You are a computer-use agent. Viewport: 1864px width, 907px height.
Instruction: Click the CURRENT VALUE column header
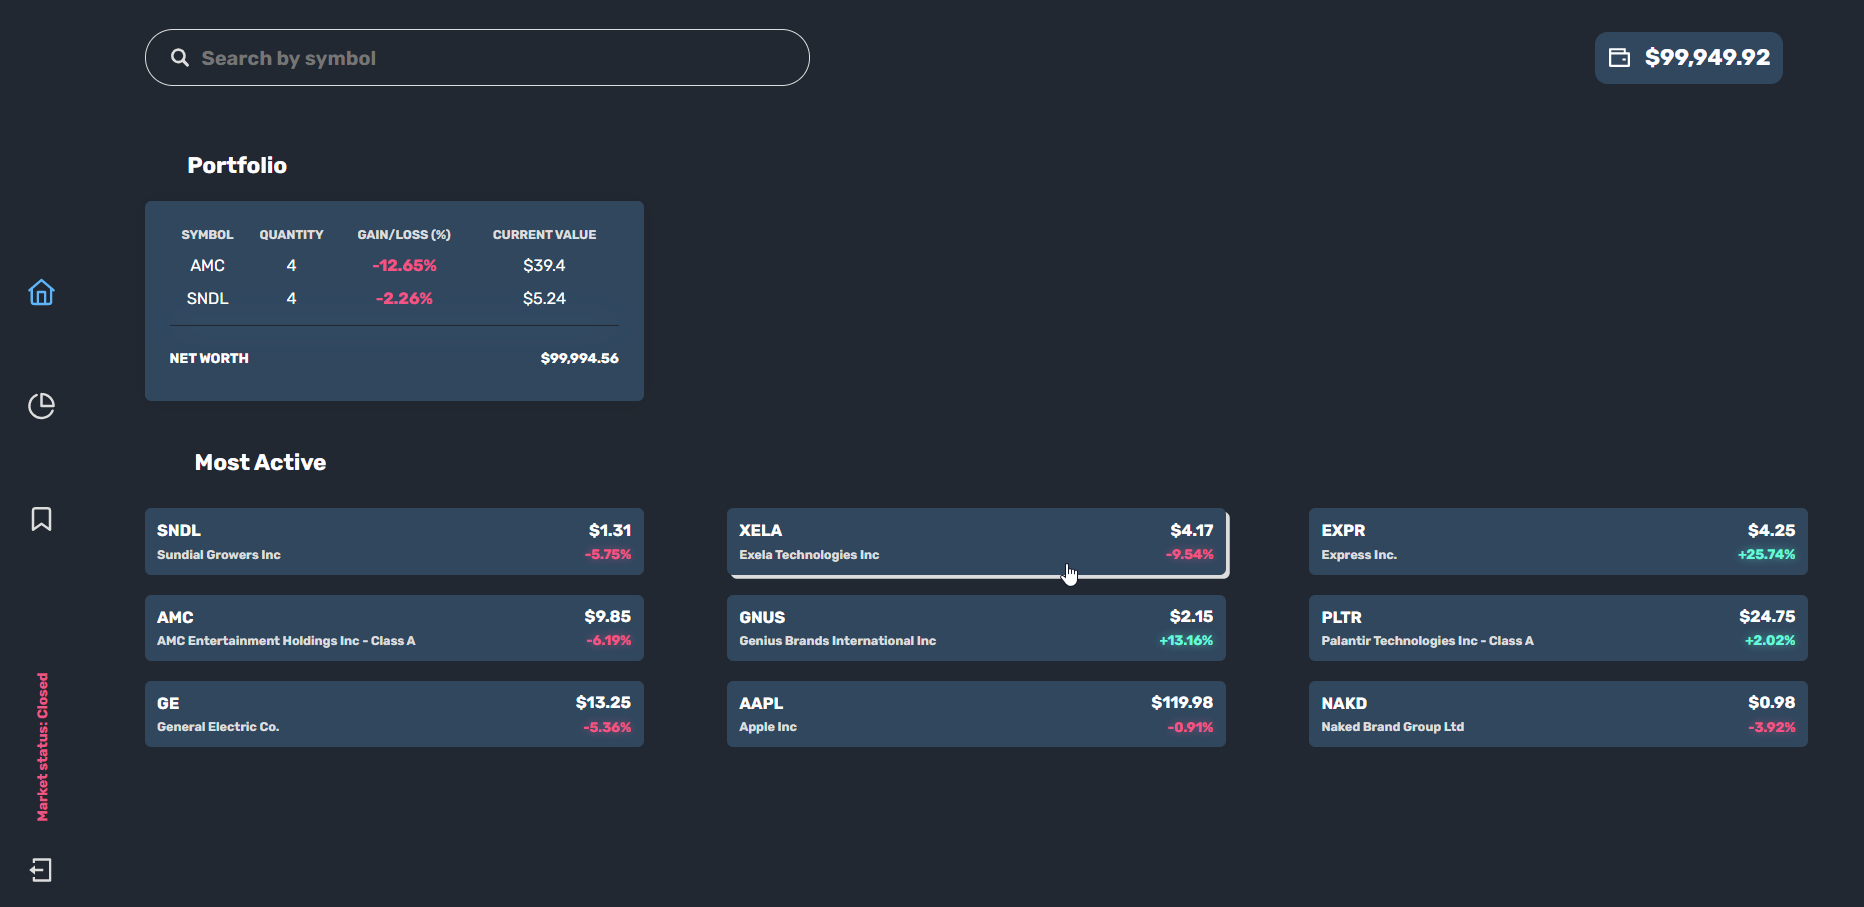tap(544, 235)
